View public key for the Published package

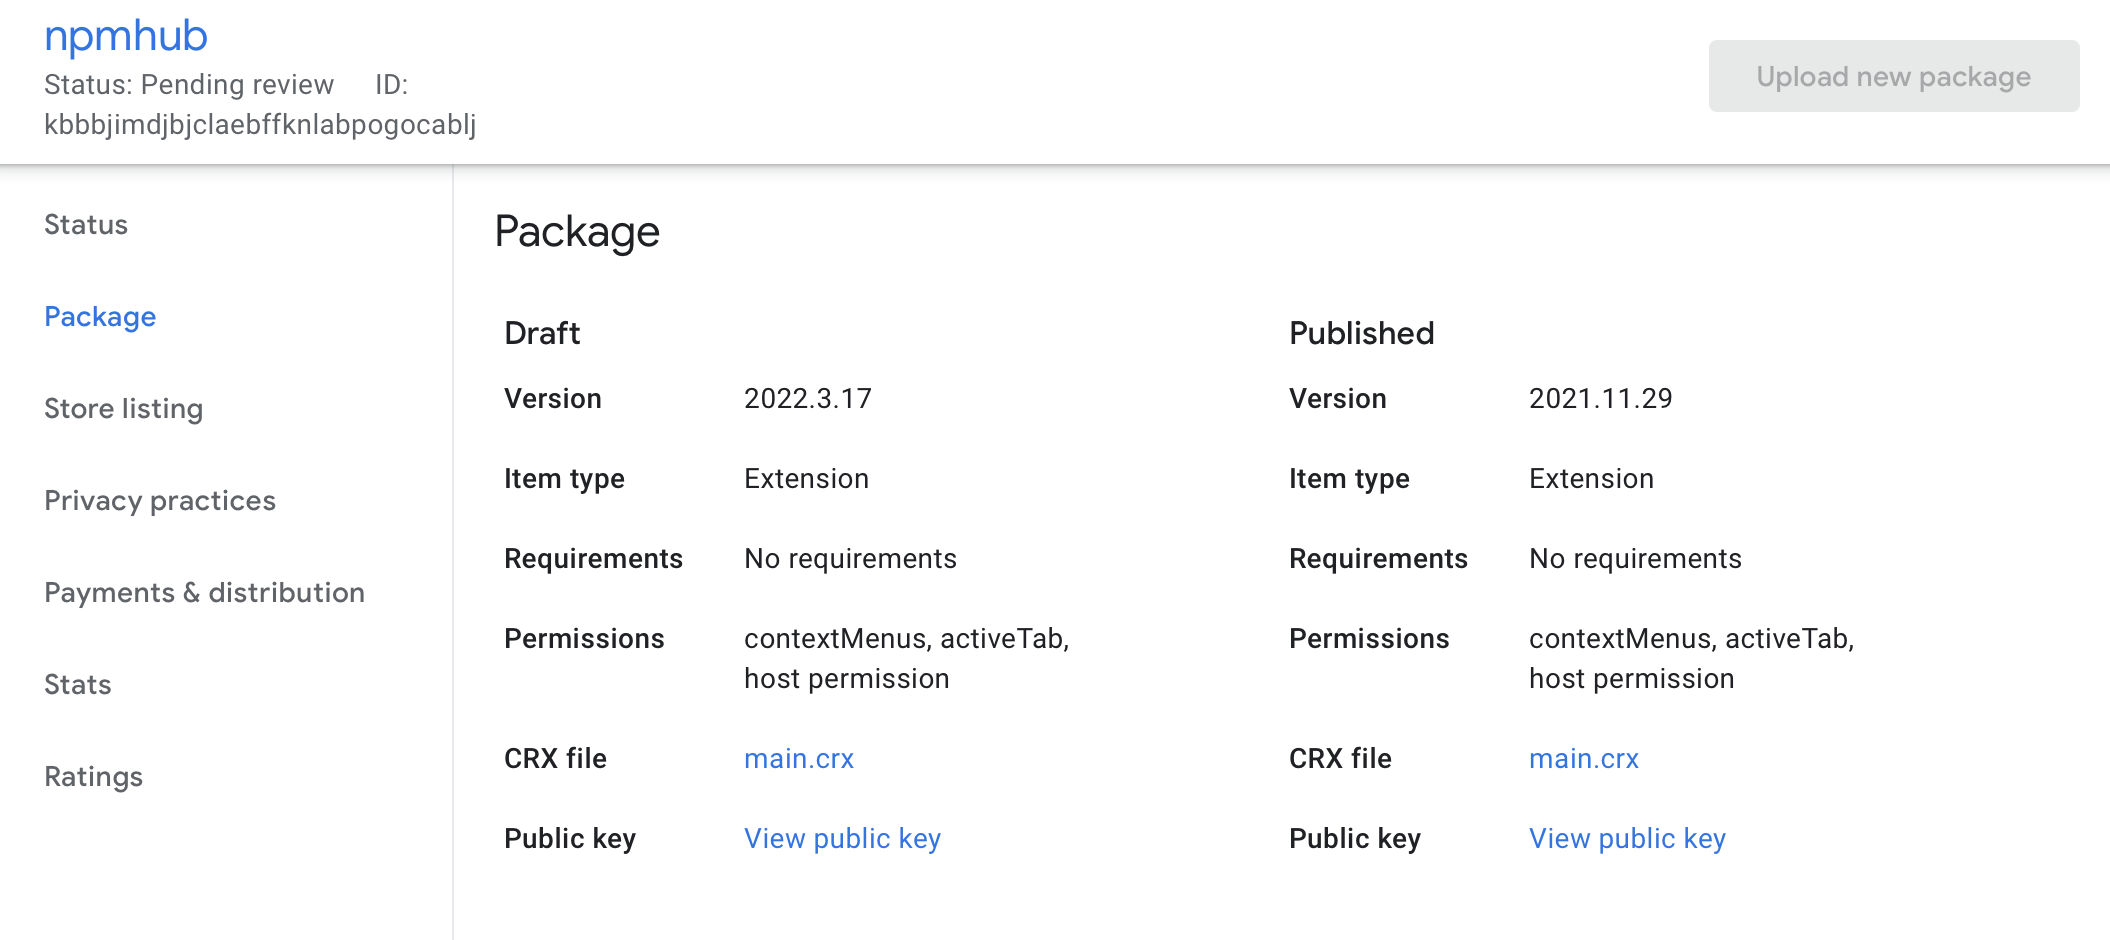[1628, 839]
